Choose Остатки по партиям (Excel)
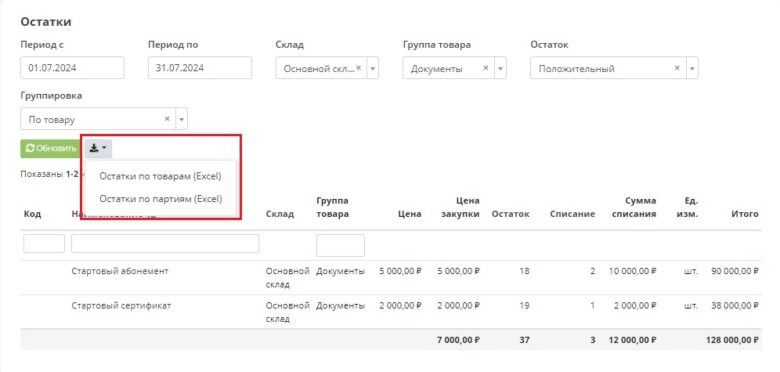The width and height of the screenshot is (780, 372). click(x=160, y=199)
